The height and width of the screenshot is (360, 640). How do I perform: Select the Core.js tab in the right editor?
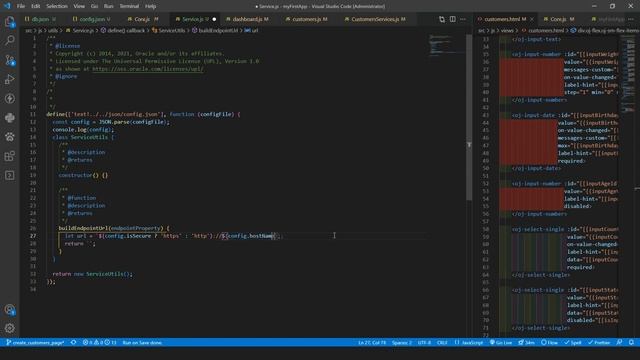(562, 19)
